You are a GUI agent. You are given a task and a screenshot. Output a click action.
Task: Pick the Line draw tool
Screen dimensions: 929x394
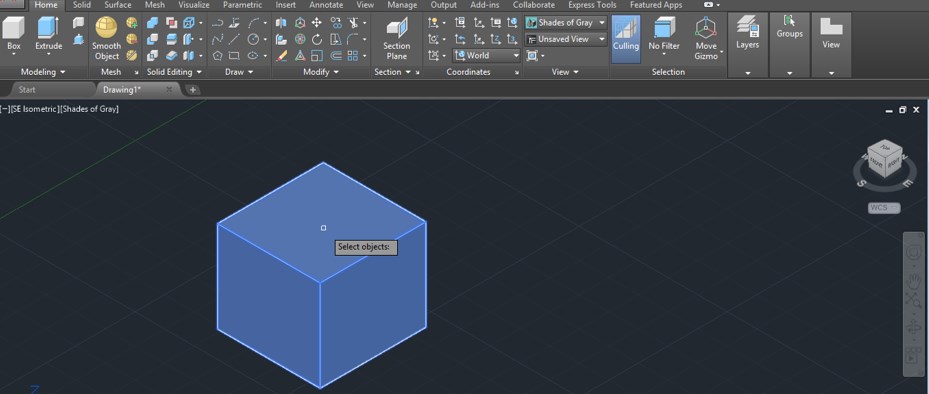(x=235, y=40)
